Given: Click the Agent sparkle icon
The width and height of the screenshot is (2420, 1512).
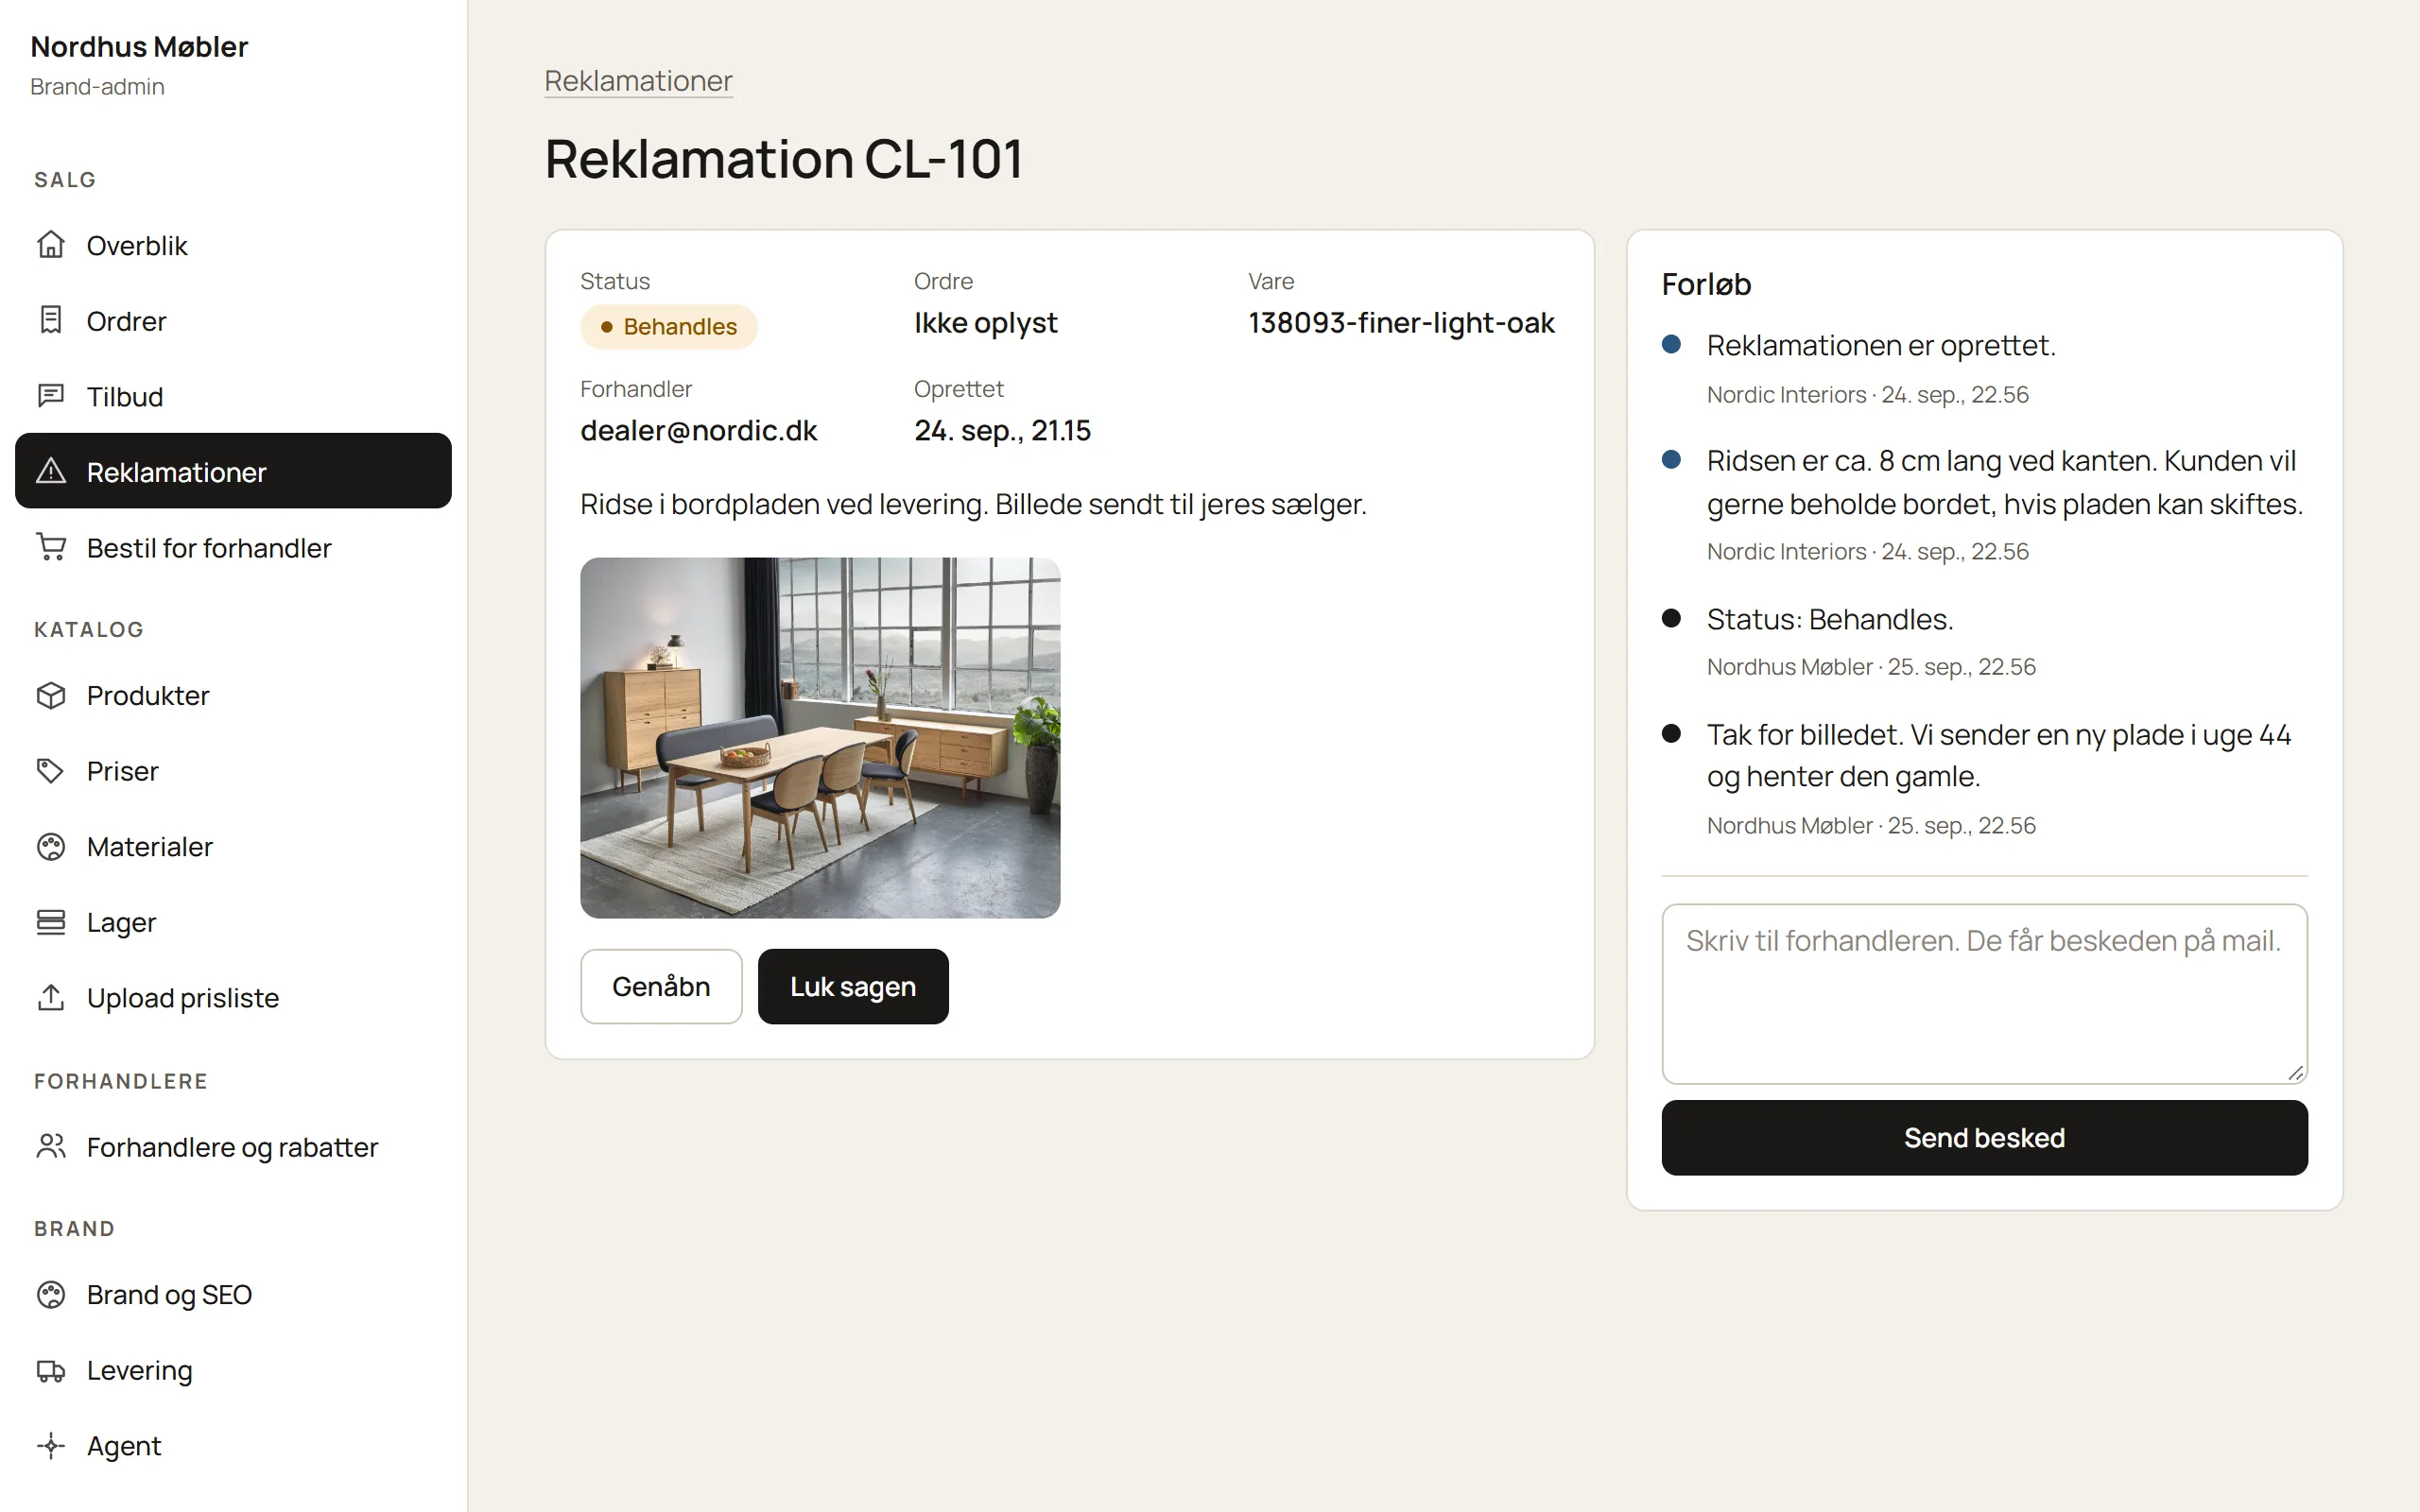Looking at the screenshot, I should [x=51, y=1445].
